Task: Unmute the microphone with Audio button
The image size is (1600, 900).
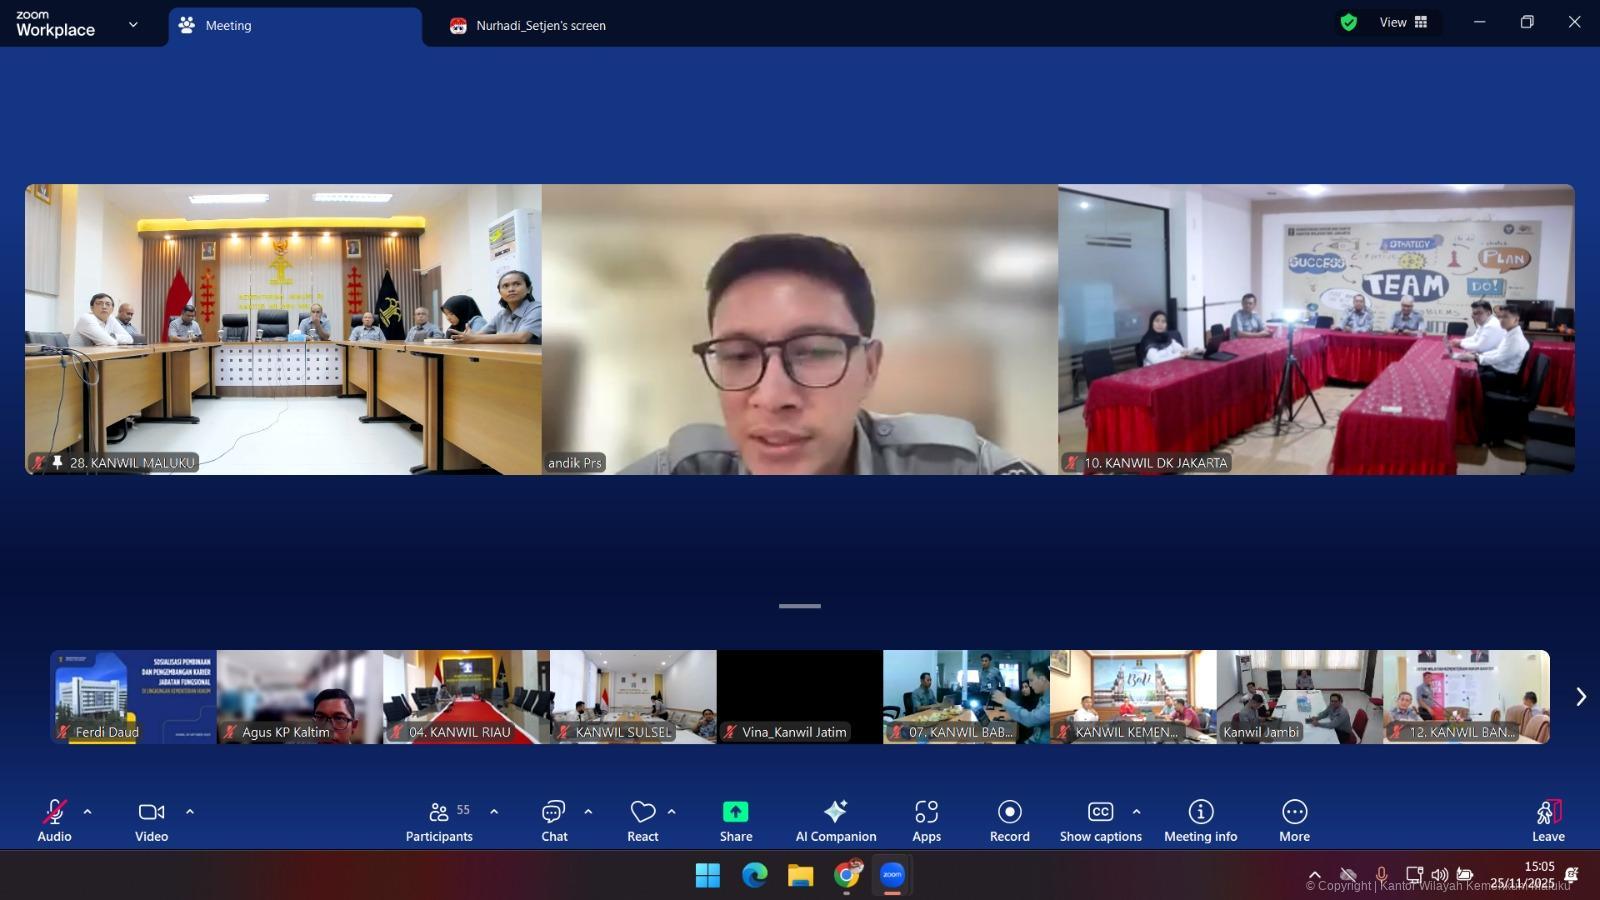Action: [x=54, y=821]
